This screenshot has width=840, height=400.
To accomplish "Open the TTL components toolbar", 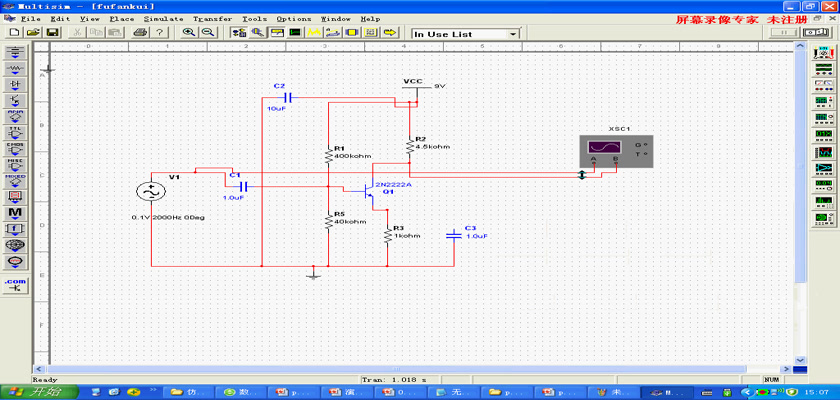I will (15, 133).
